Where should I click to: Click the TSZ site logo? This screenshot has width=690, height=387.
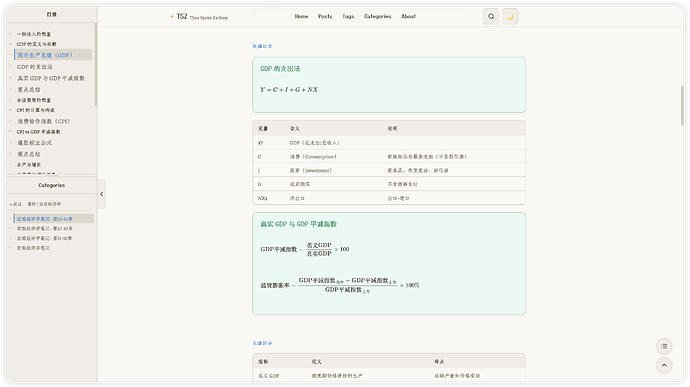click(182, 16)
